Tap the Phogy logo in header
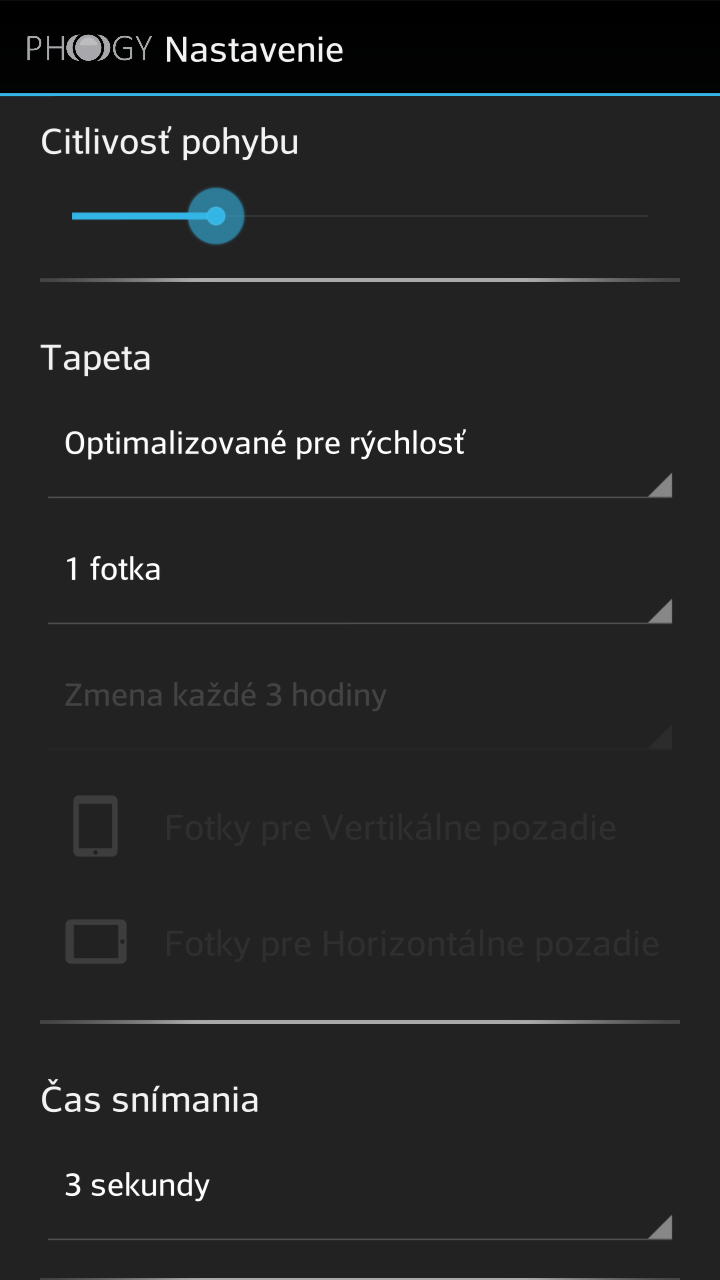 coord(88,48)
